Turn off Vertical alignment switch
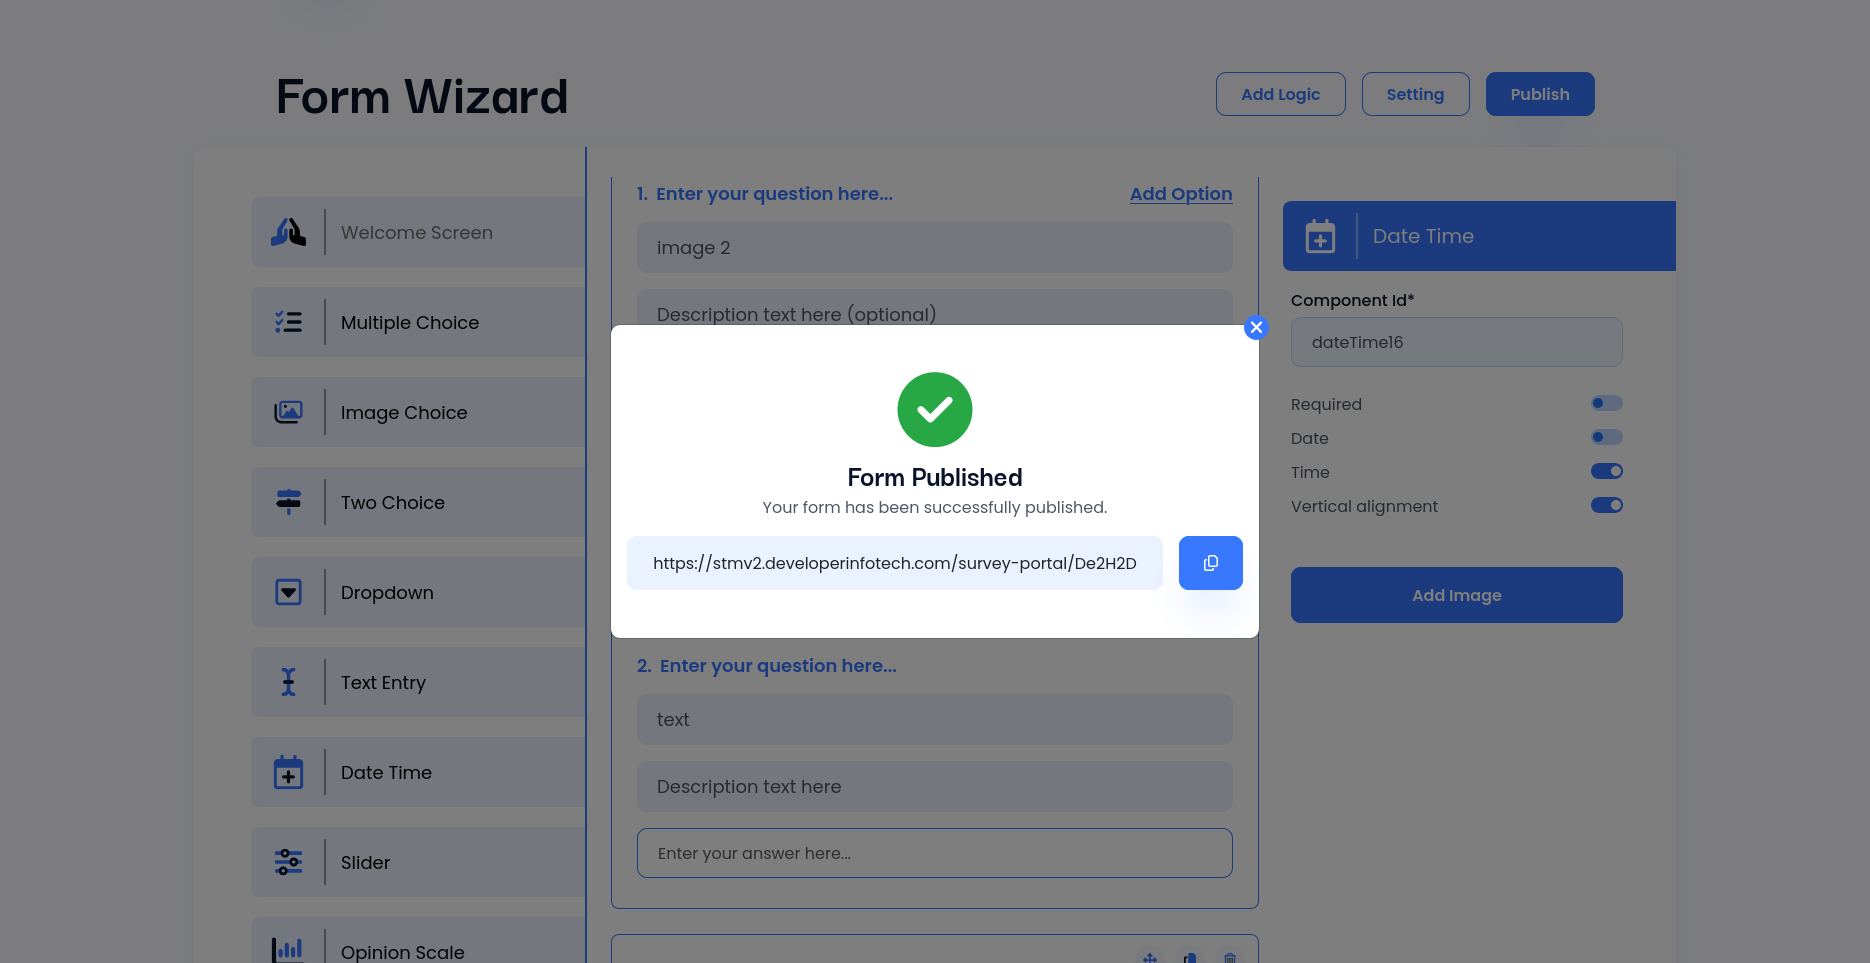Viewport: 1870px width, 963px height. coord(1606,505)
